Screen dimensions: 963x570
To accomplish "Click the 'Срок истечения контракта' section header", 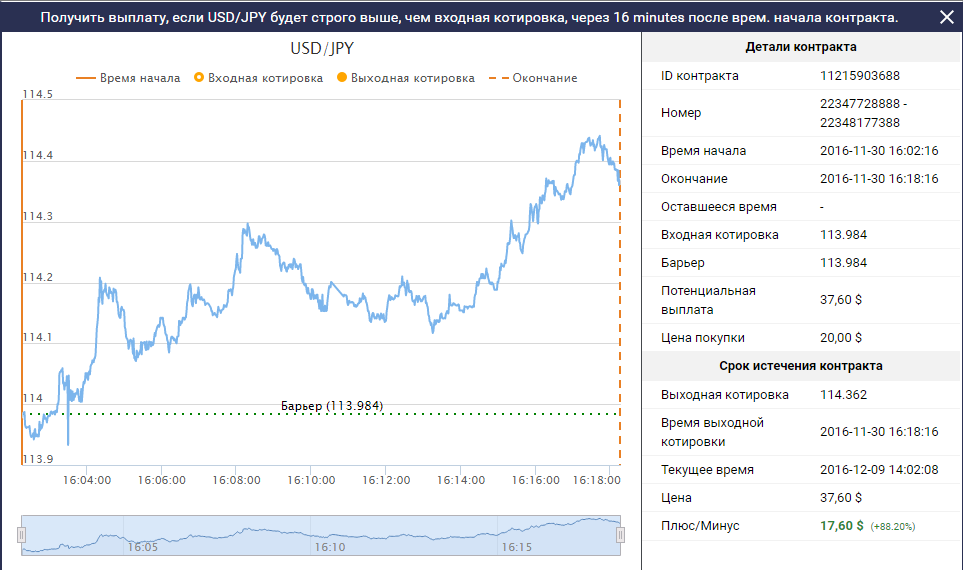I will pos(801,366).
